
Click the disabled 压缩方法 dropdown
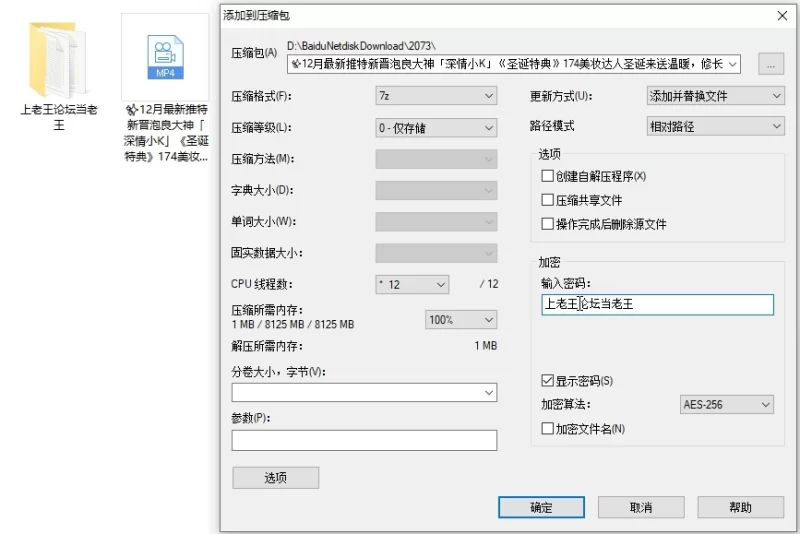pos(436,159)
